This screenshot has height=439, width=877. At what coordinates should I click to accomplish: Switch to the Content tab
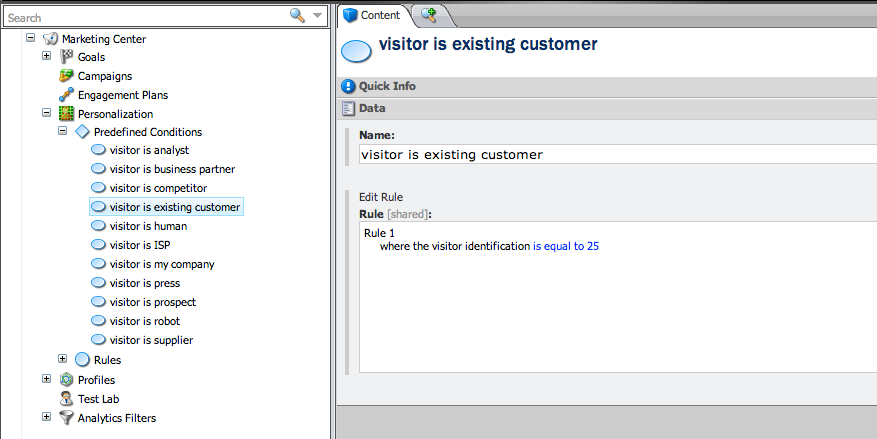tap(373, 16)
